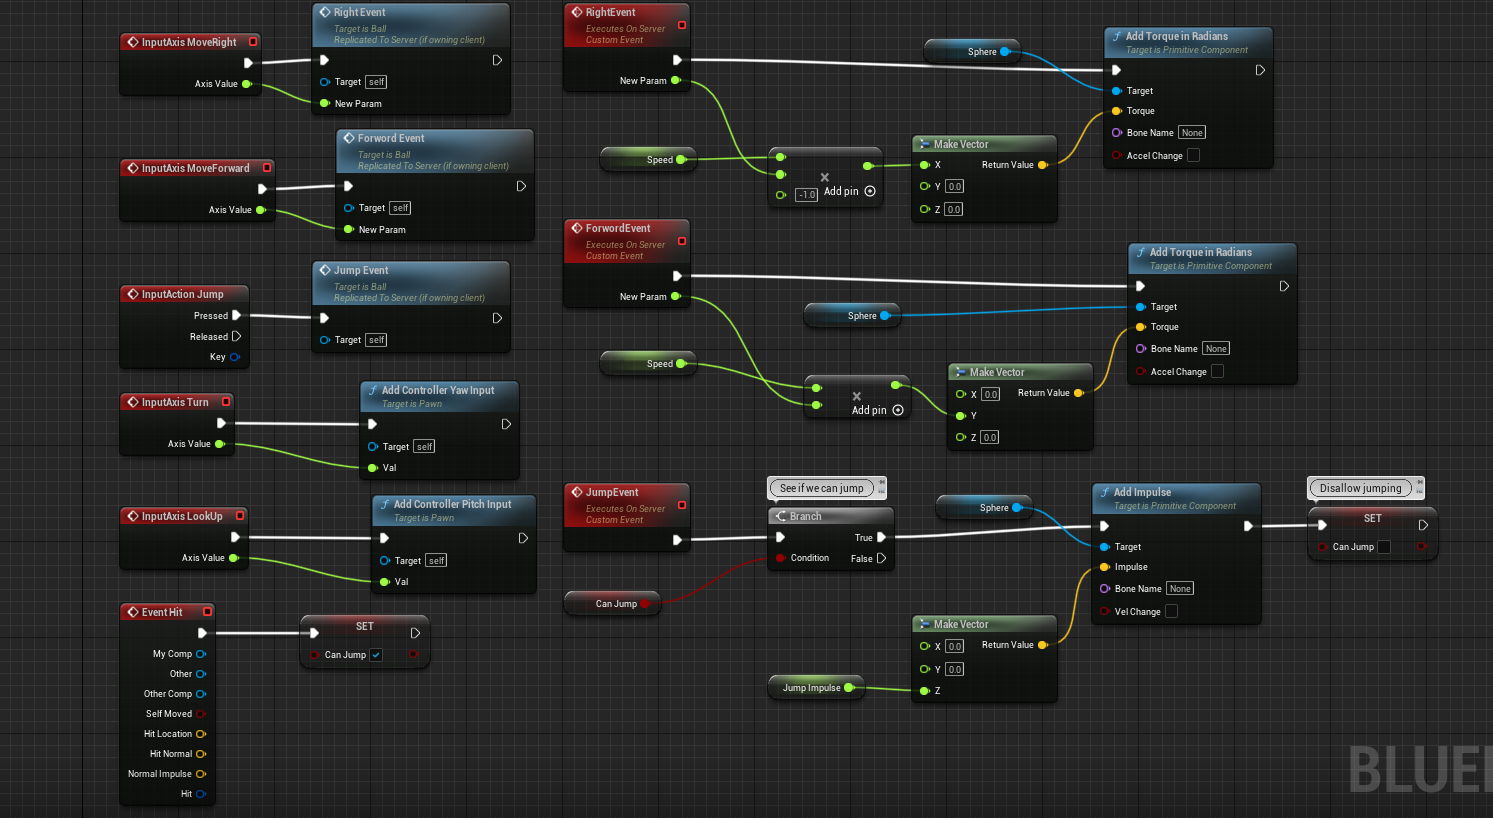The width and height of the screenshot is (1493, 818).
Task: Click the Add pin plus on the lower multiply node
Action: pos(898,410)
